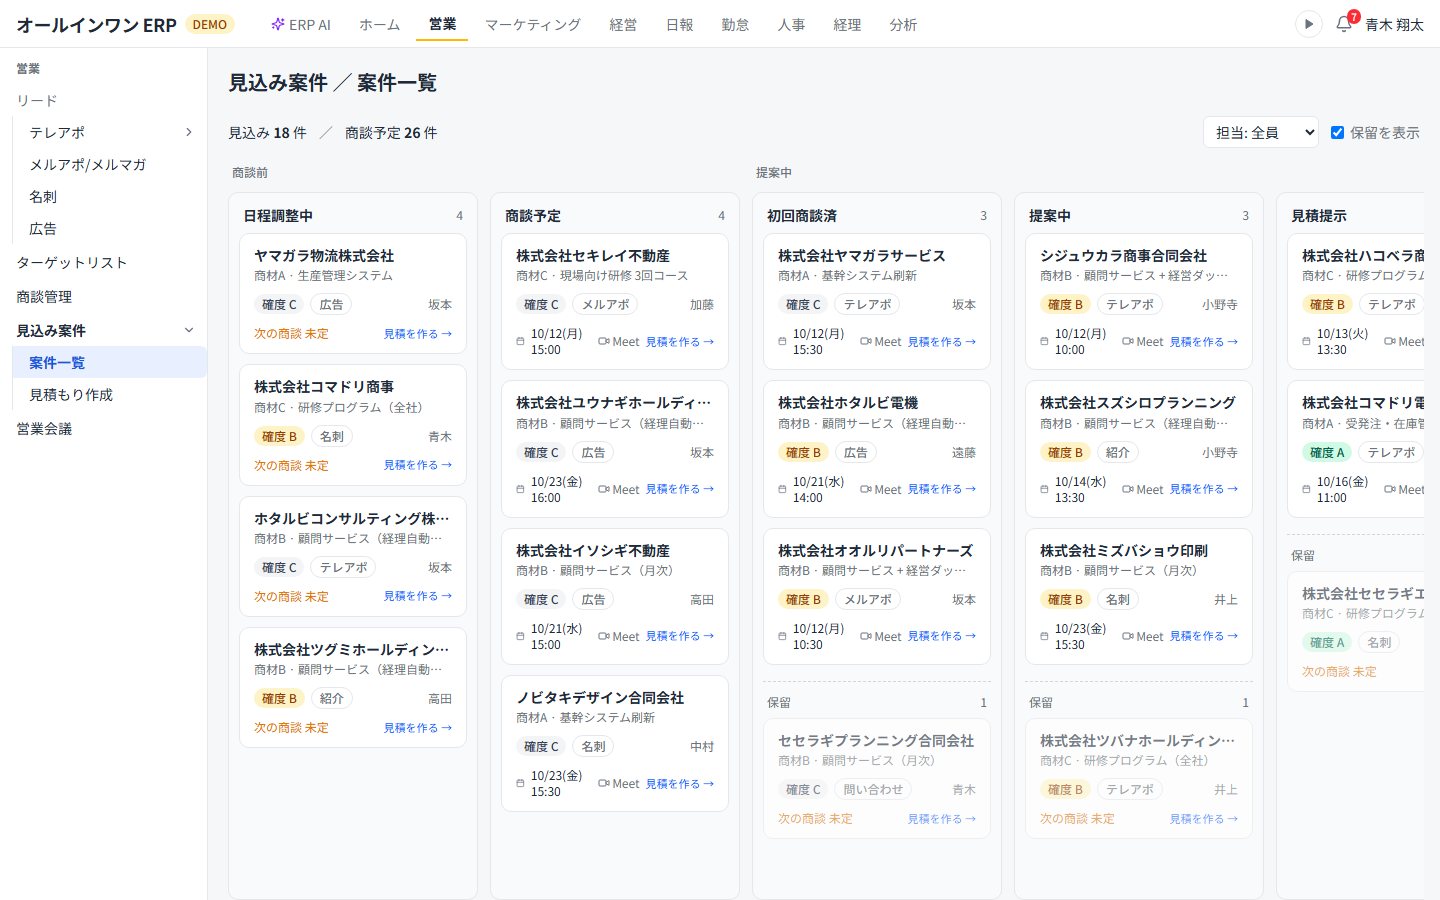Click 次の商談 未定 on ヤマガラ物流株式会社
This screenshot has height=900, width=1440.
coord(291,334)
